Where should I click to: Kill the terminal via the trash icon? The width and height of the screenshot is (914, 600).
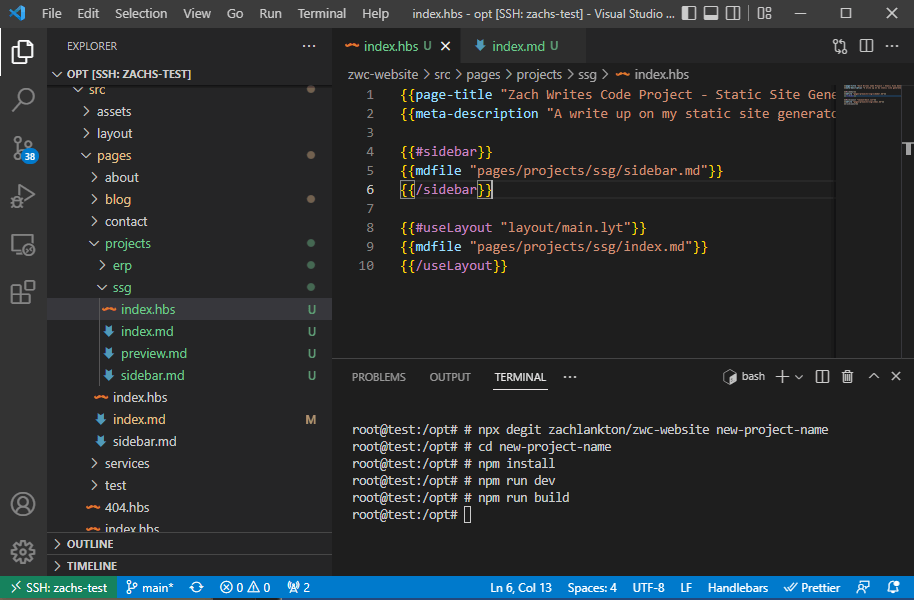847,377
